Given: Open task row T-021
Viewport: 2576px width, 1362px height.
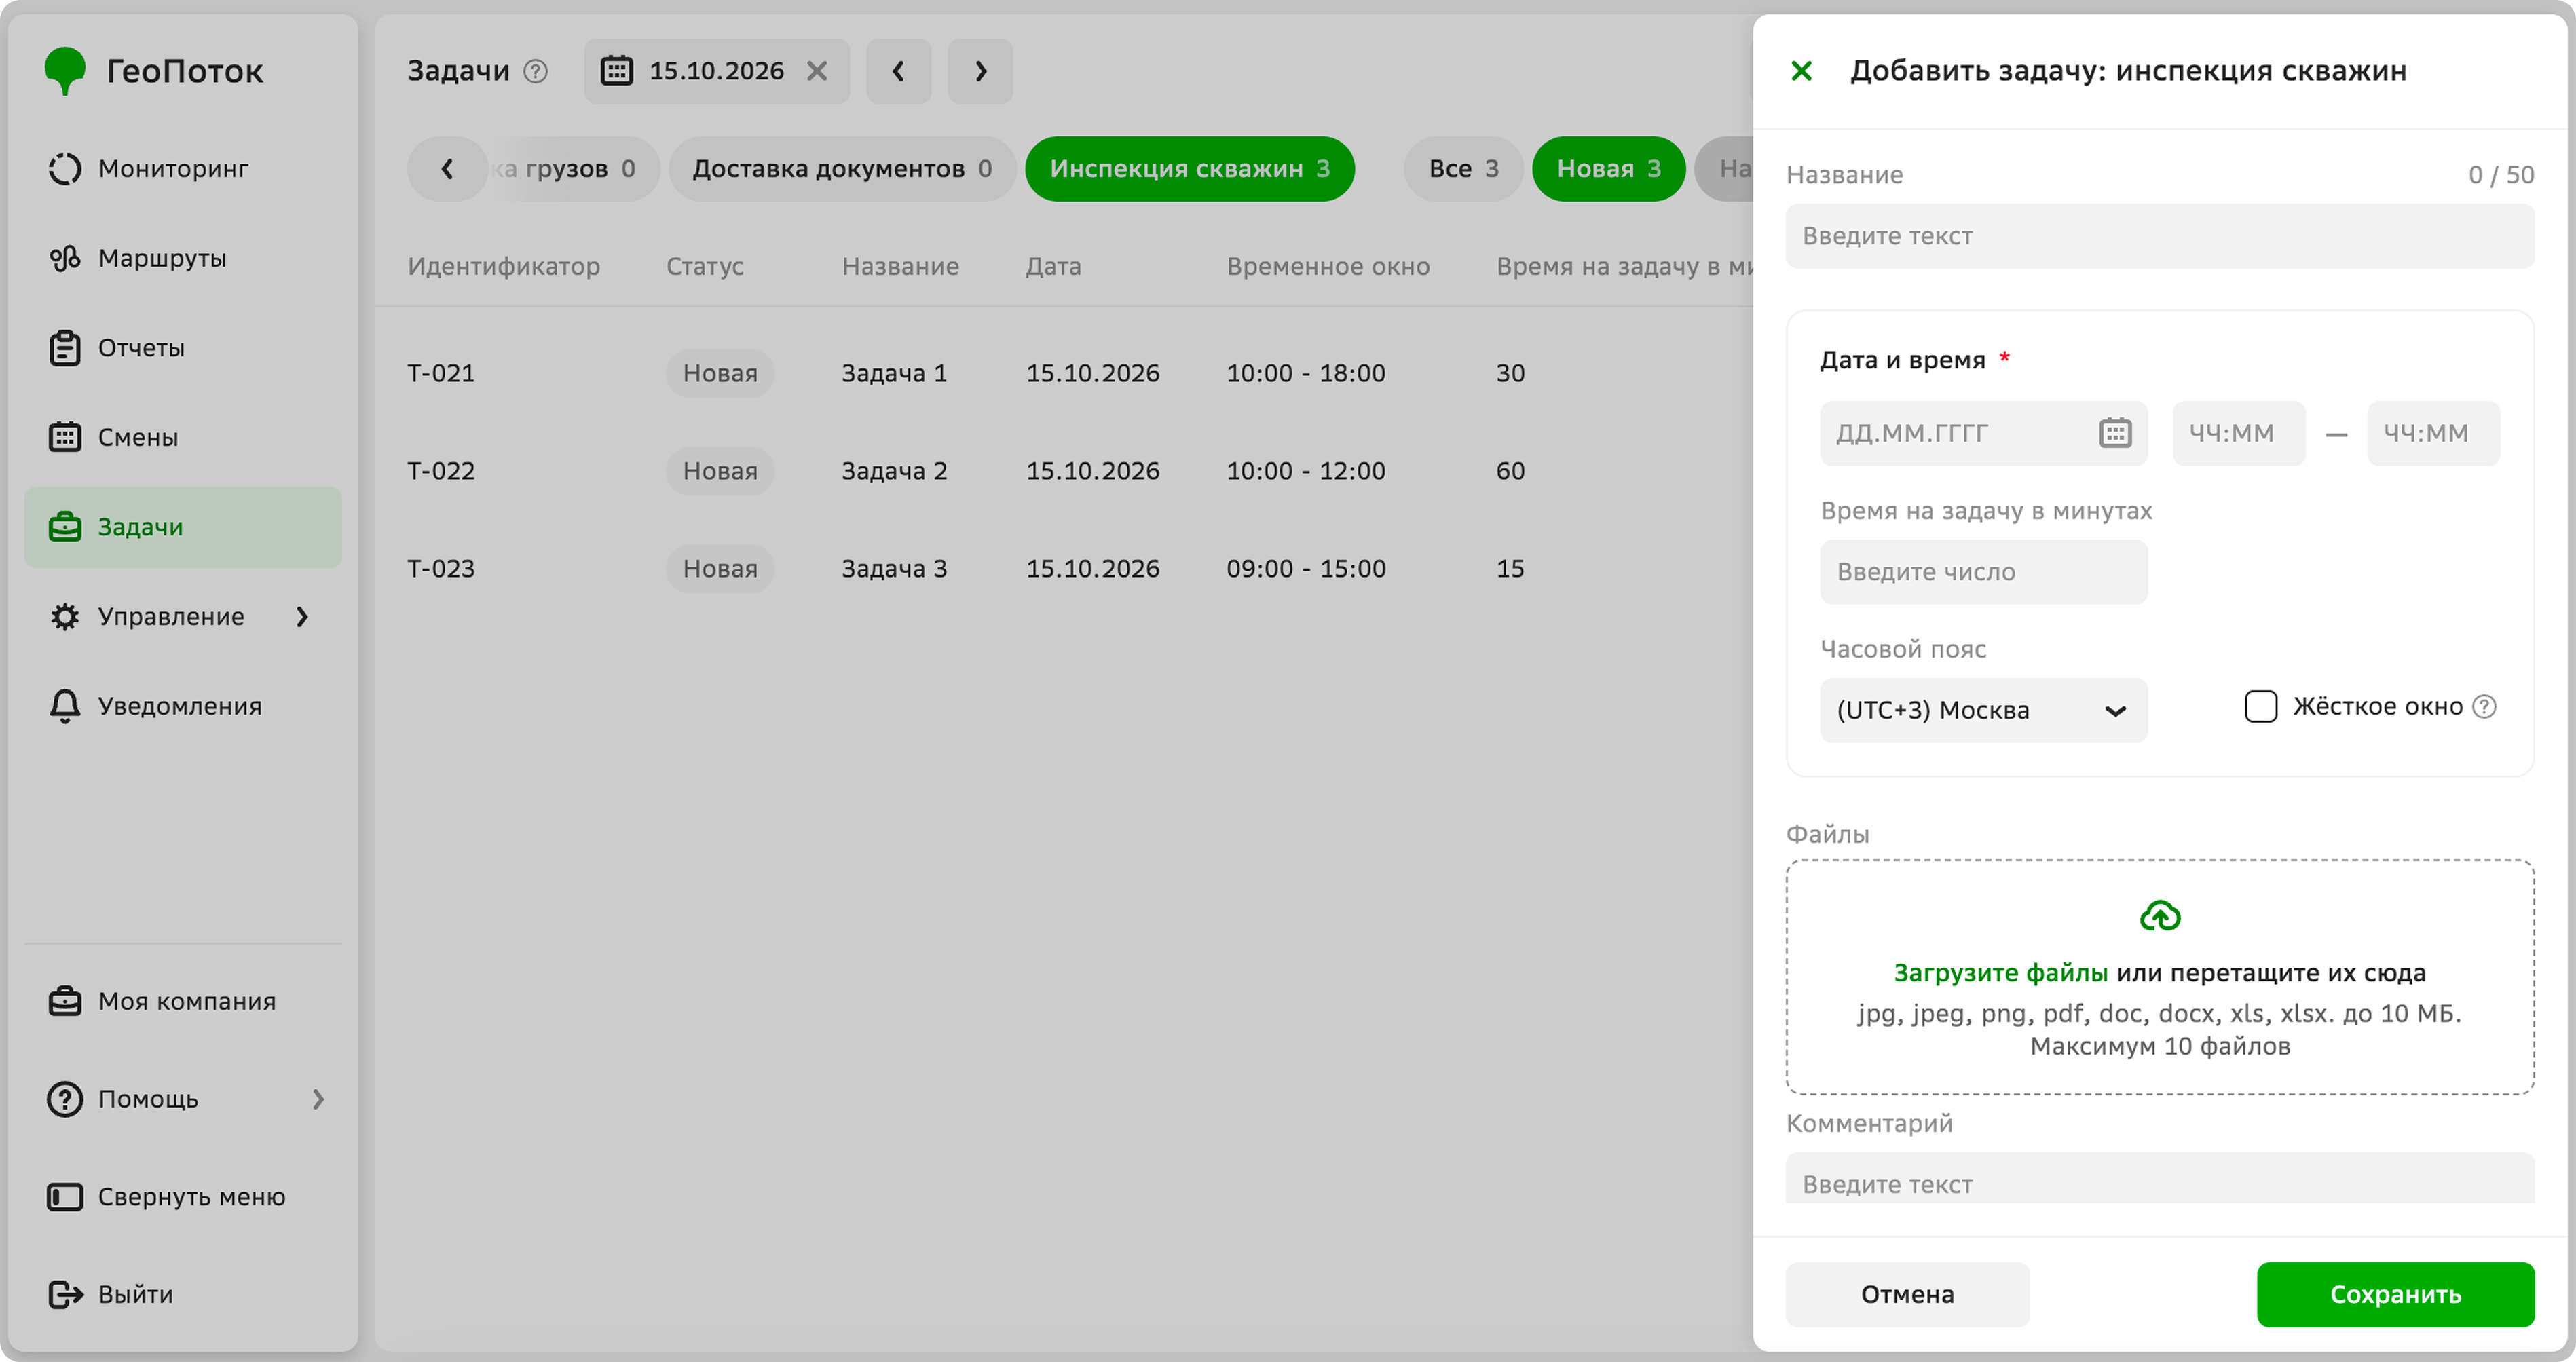Looking at the screenshot, I should (x=1064, y=373).
